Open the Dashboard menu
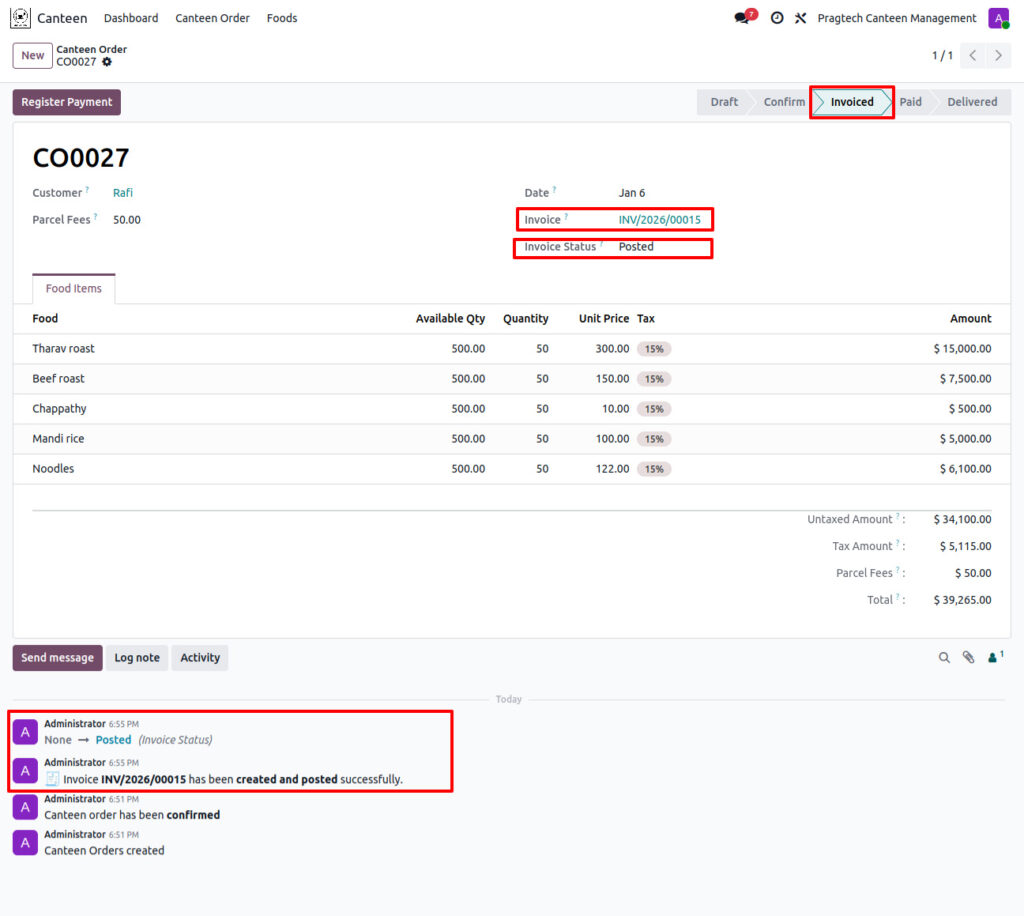The image size is (1024, 916). coord(131,18)
